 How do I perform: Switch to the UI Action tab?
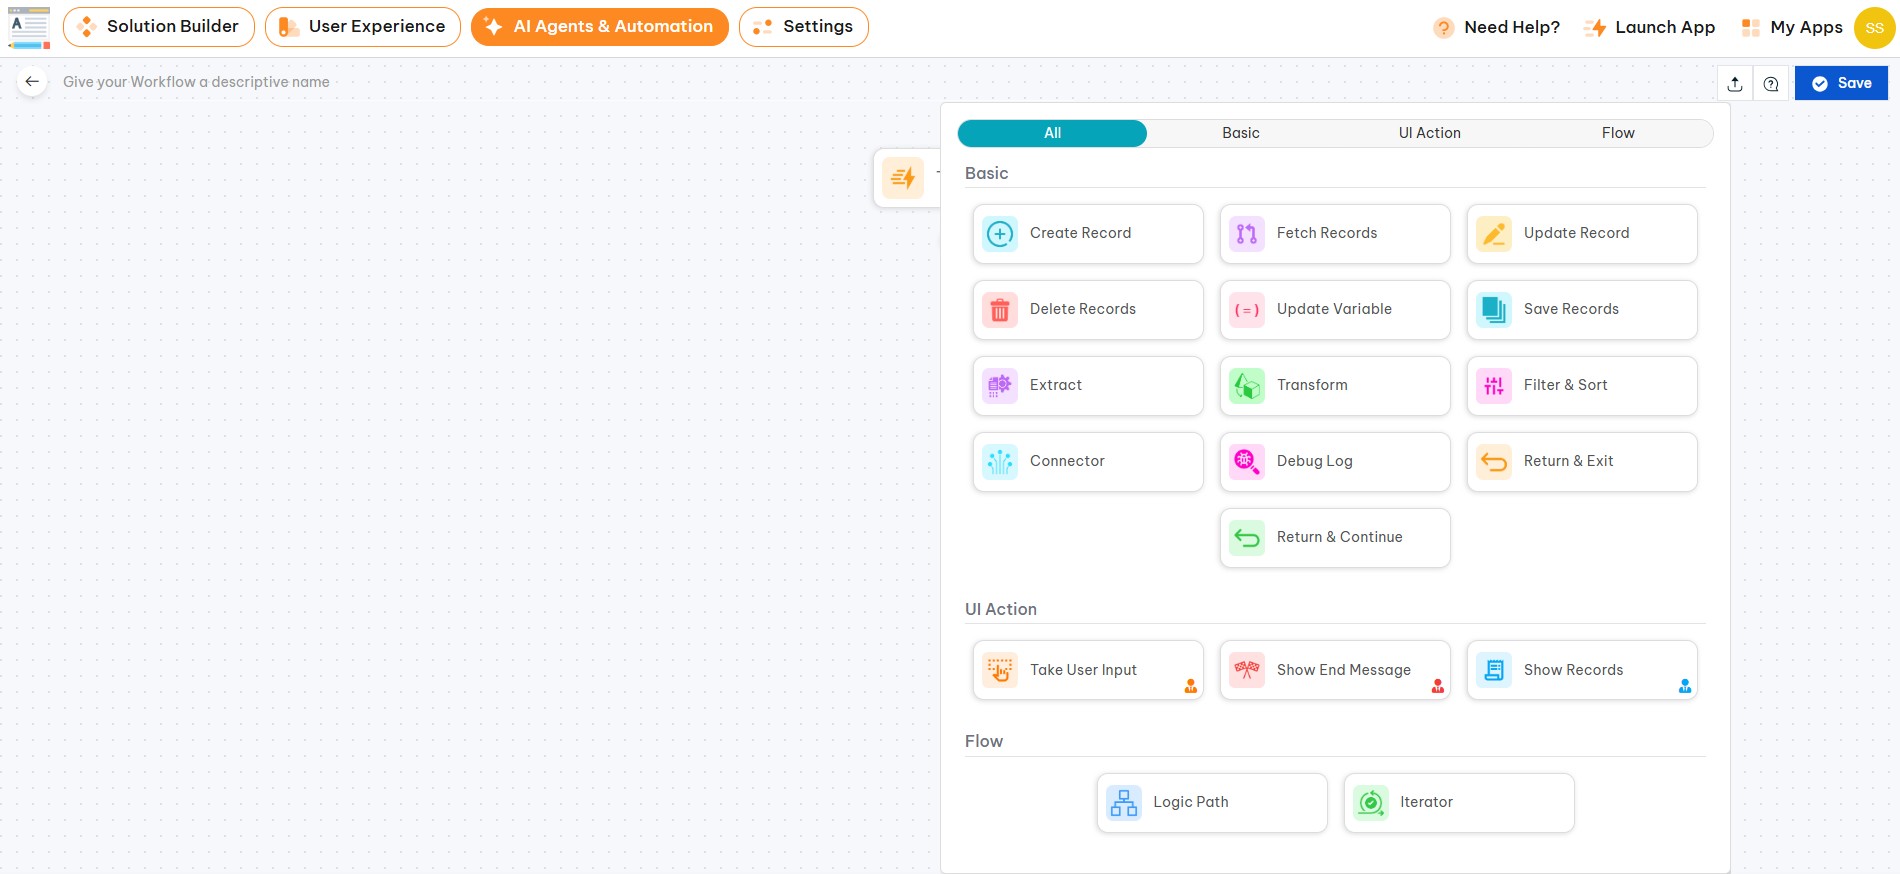pyautogui.click(x=1430, y=133)
